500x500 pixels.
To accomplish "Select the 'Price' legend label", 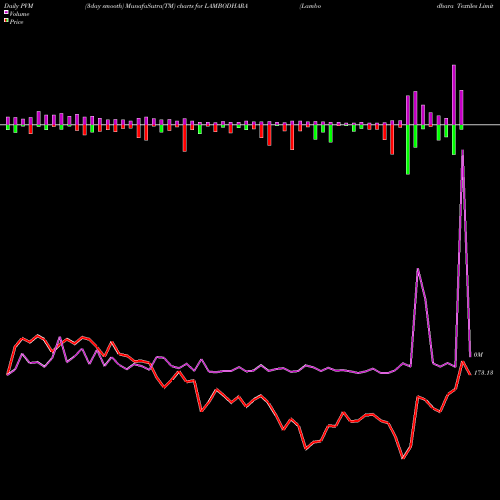I will (x=16, y=22).
